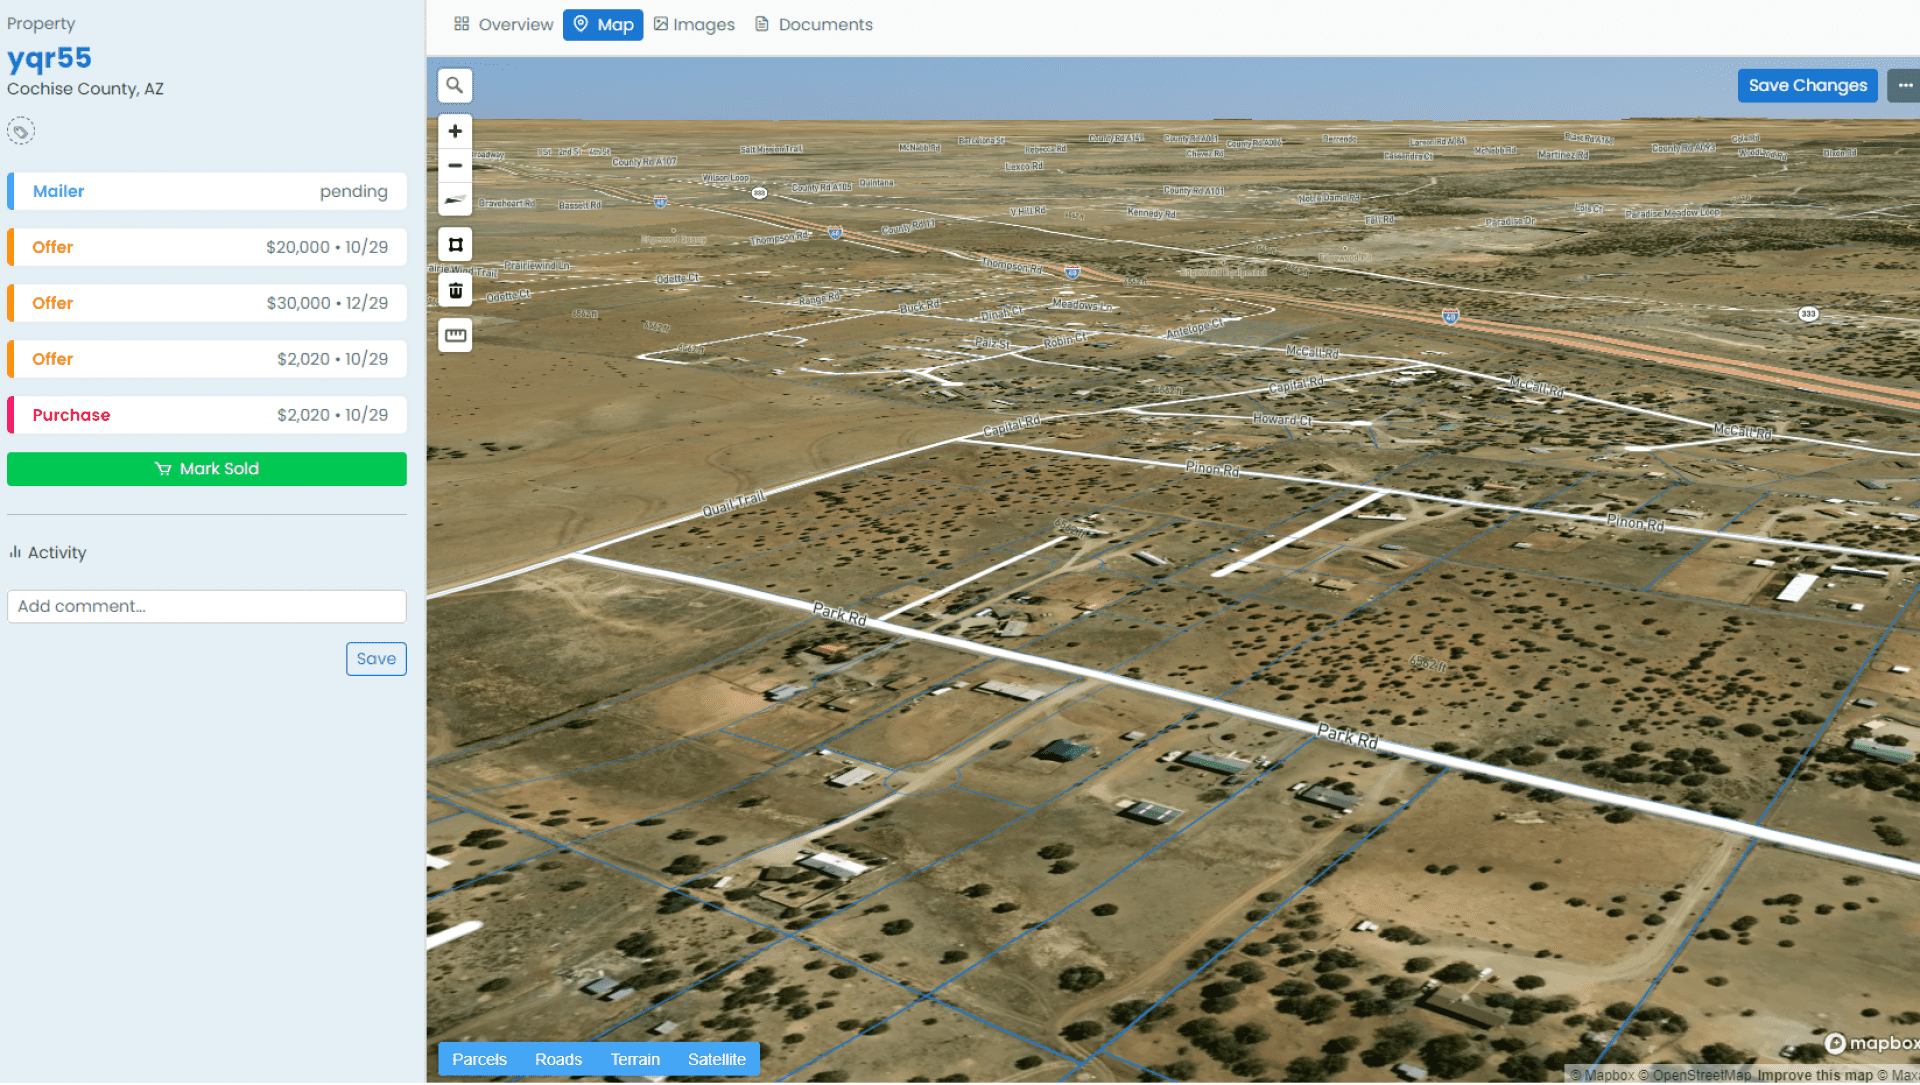Activate the boundary frame tool
Screen dimensions: 1920x1085
tap(455, 243)
